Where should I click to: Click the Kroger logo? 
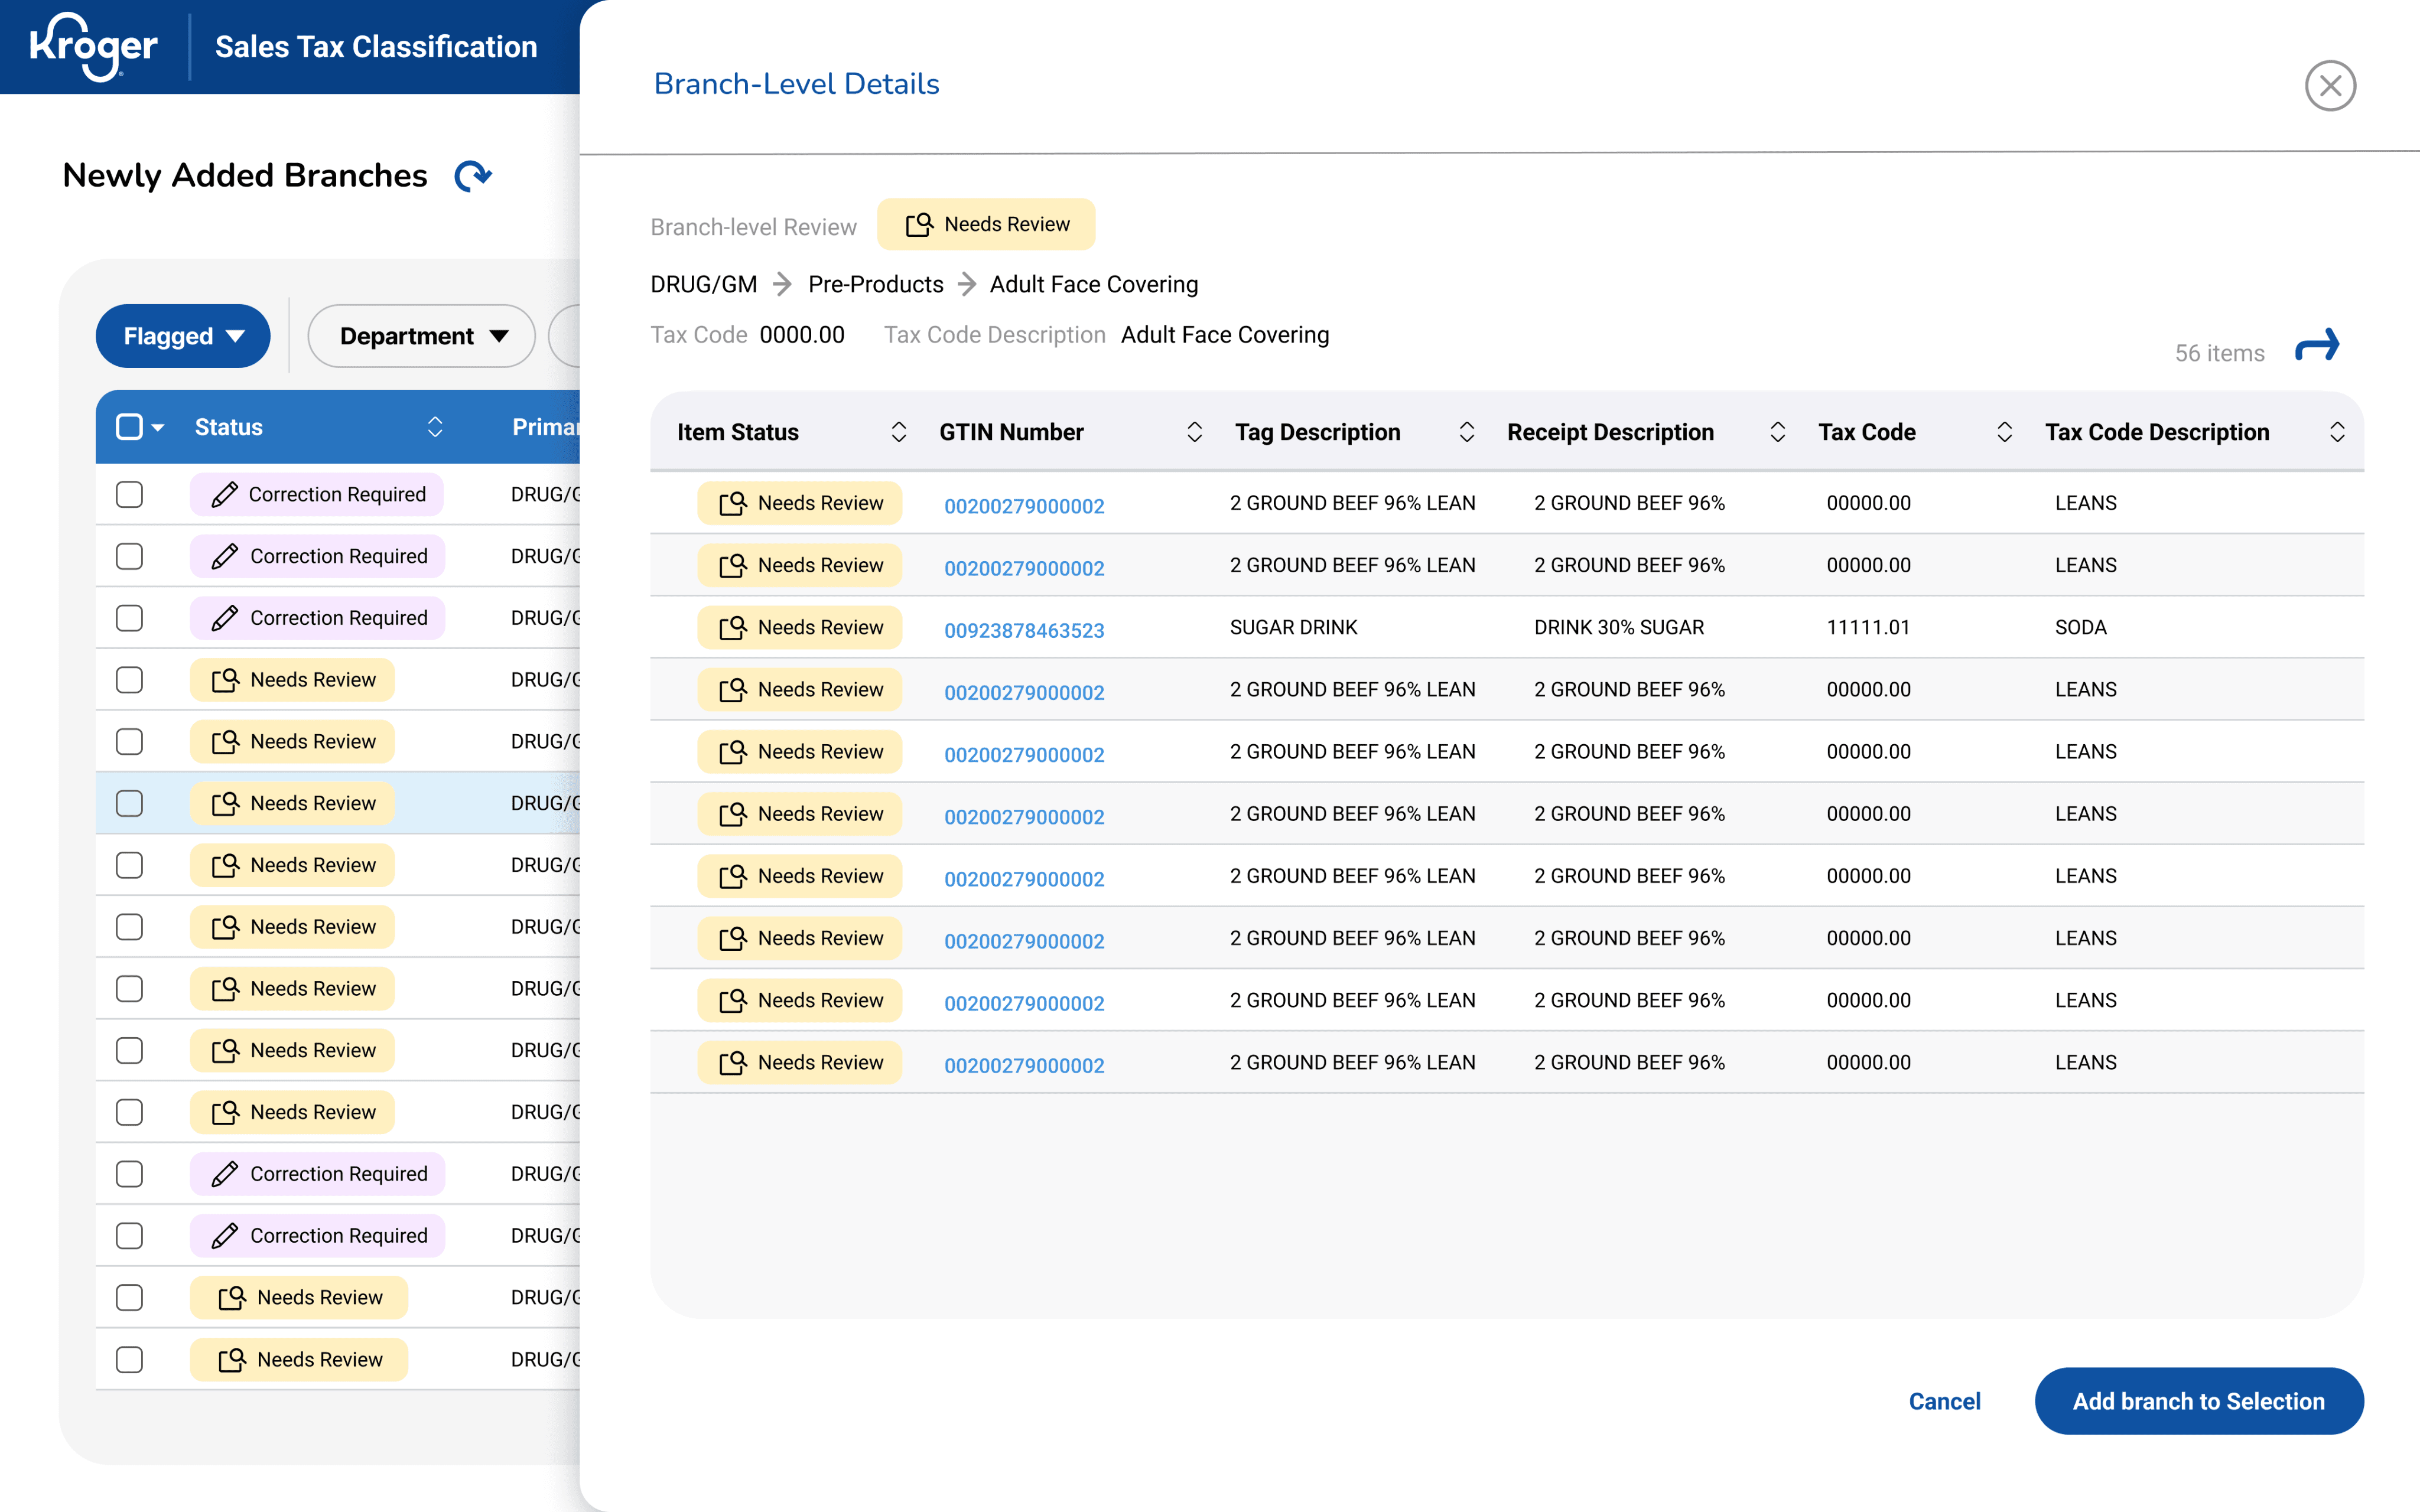pyautogui.click(x=93, y=46)
